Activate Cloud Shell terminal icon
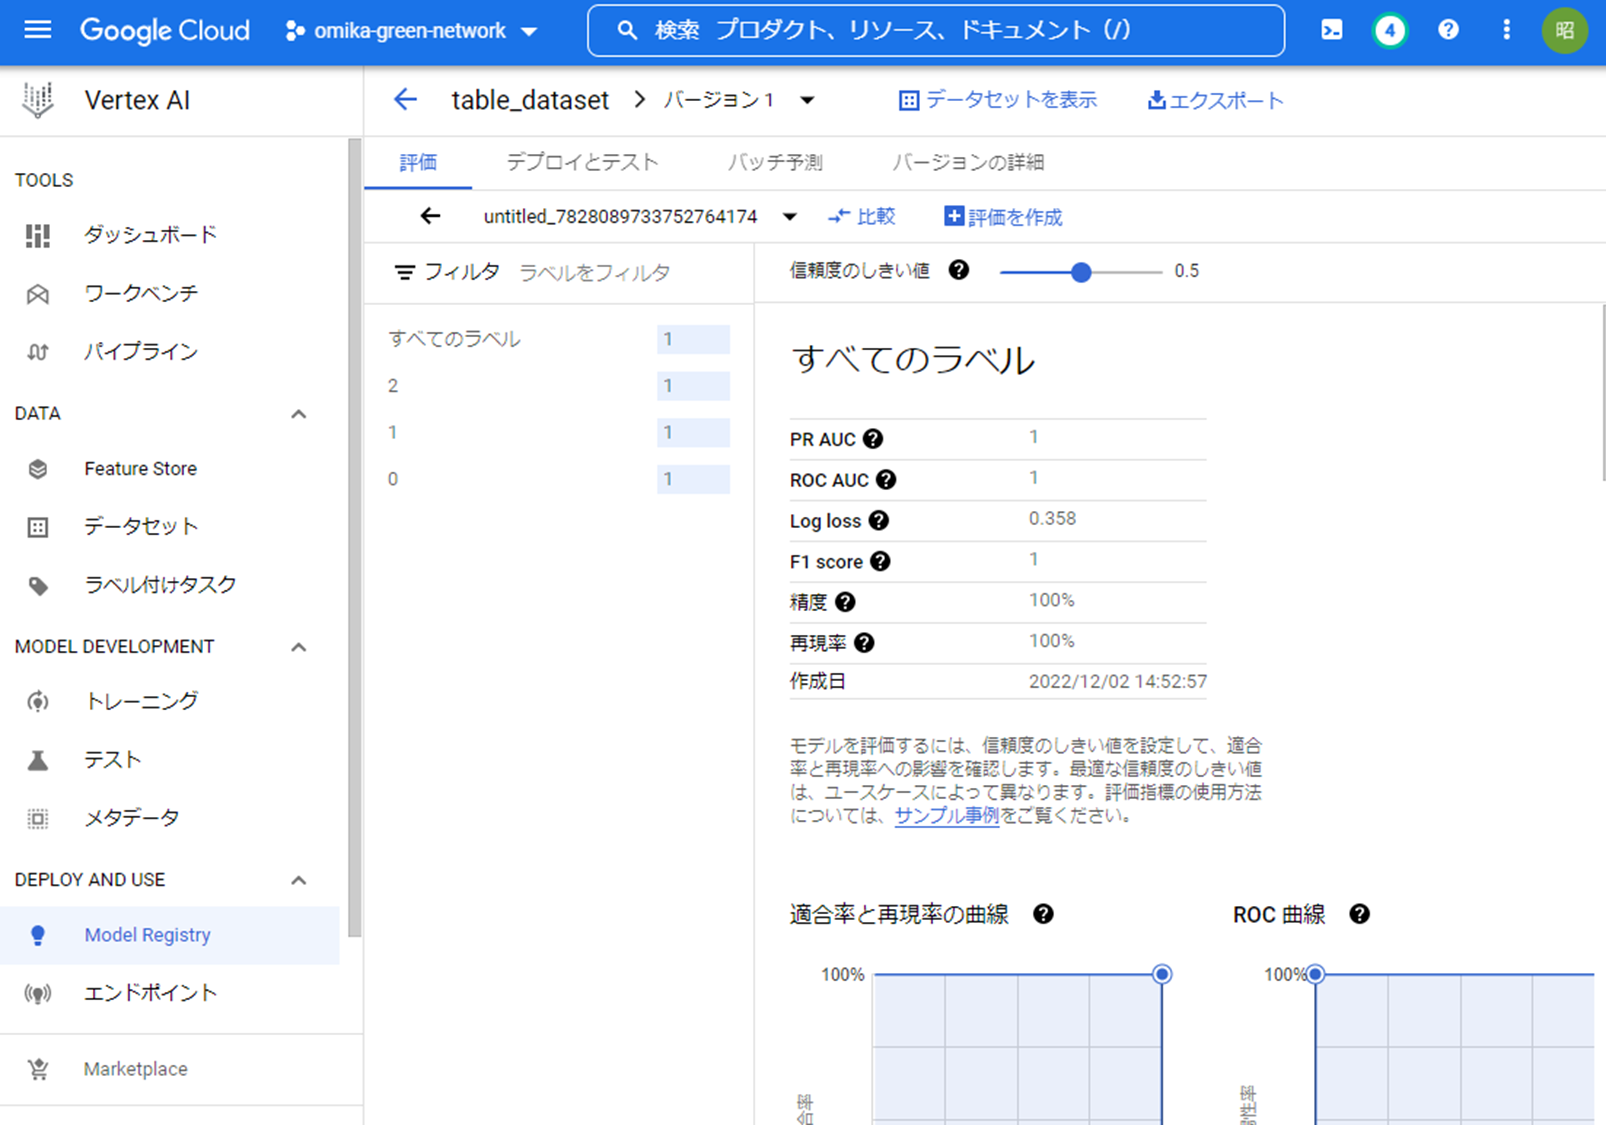This screenshot has height=1125, width=1606. pyautogui.click(x=1332, y=30)
